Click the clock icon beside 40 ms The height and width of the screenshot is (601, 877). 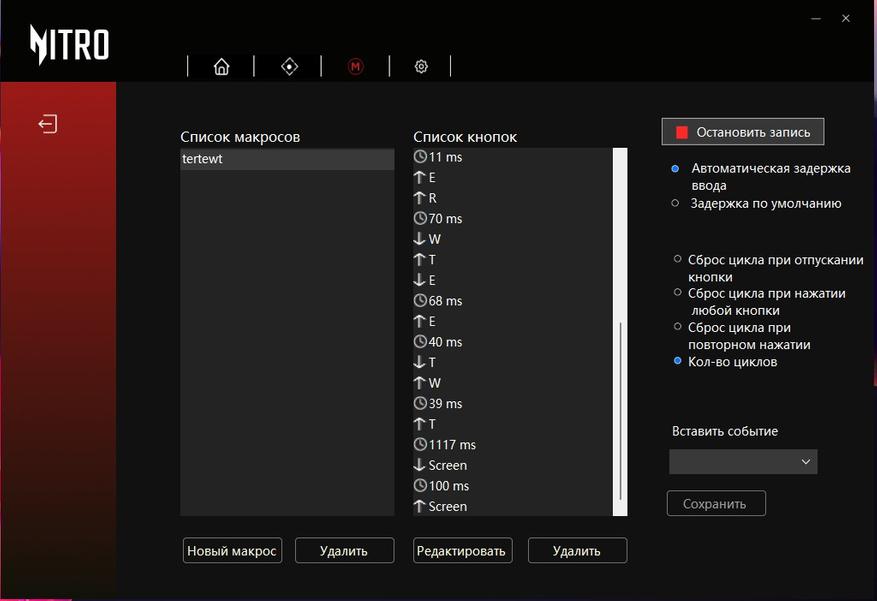tap(420, 342)
